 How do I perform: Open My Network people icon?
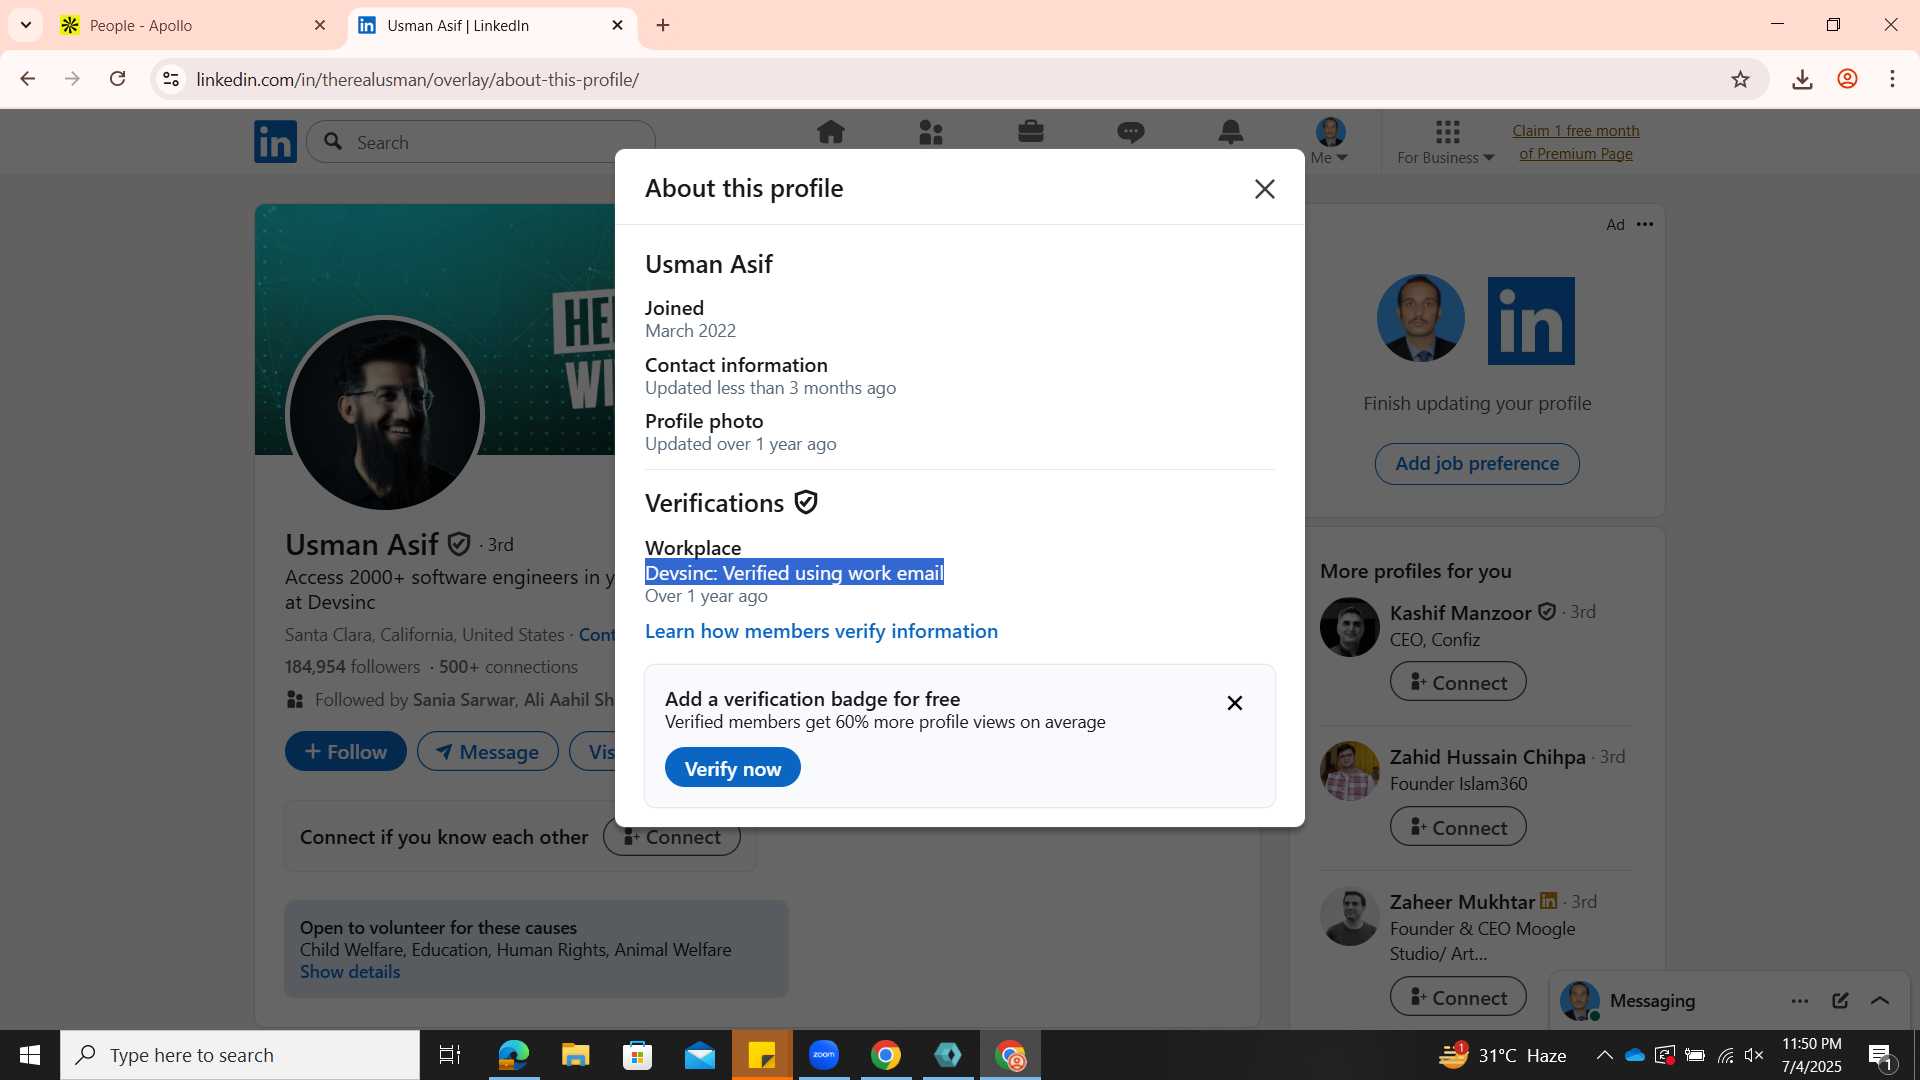point(930,132)
